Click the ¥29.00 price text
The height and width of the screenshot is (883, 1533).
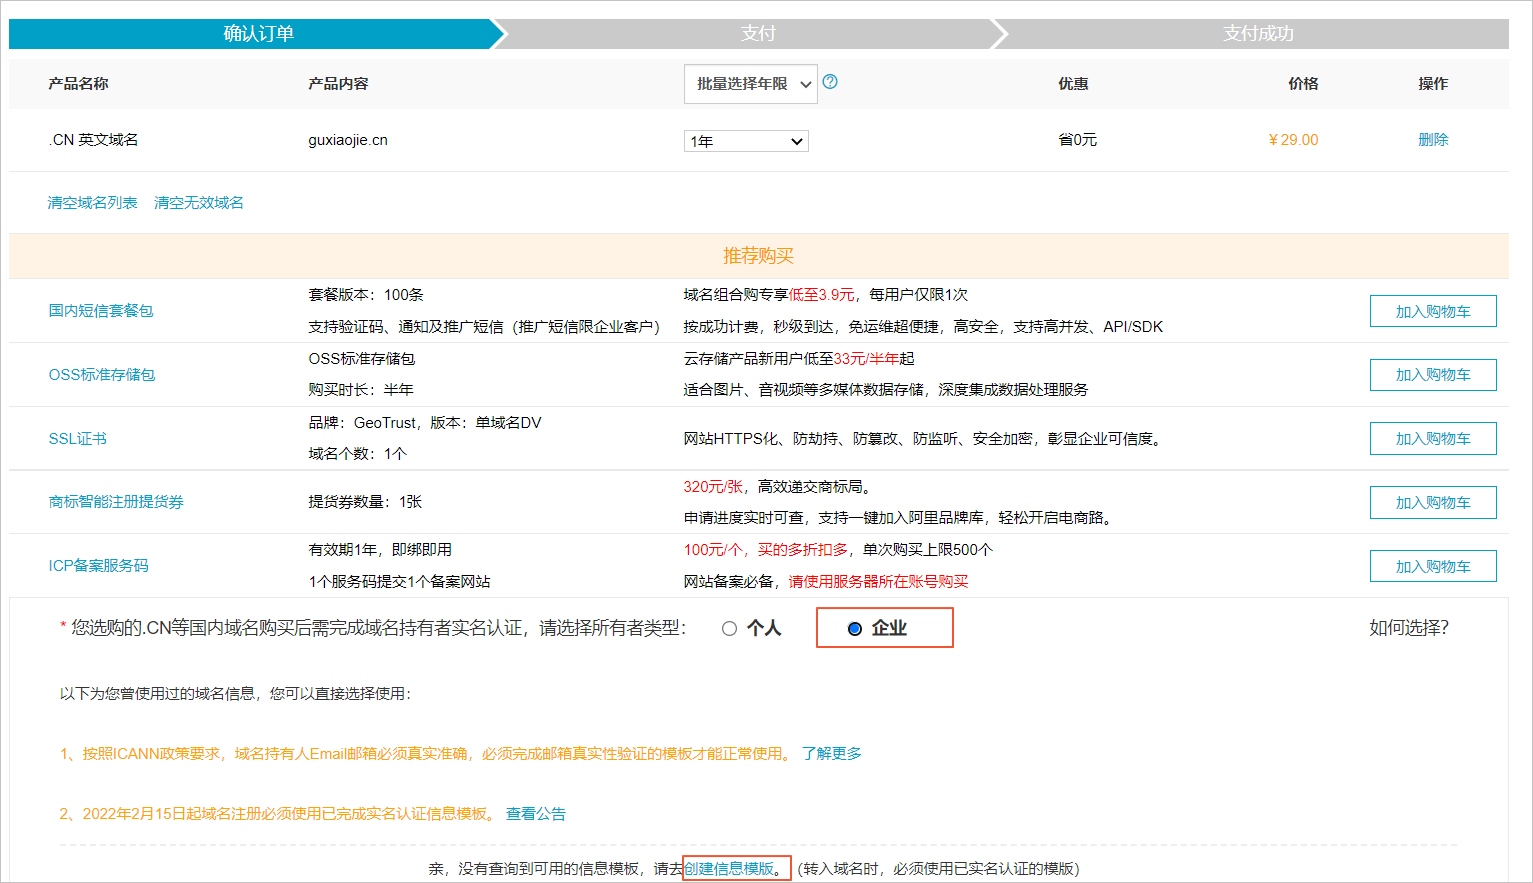[1293, 140]
